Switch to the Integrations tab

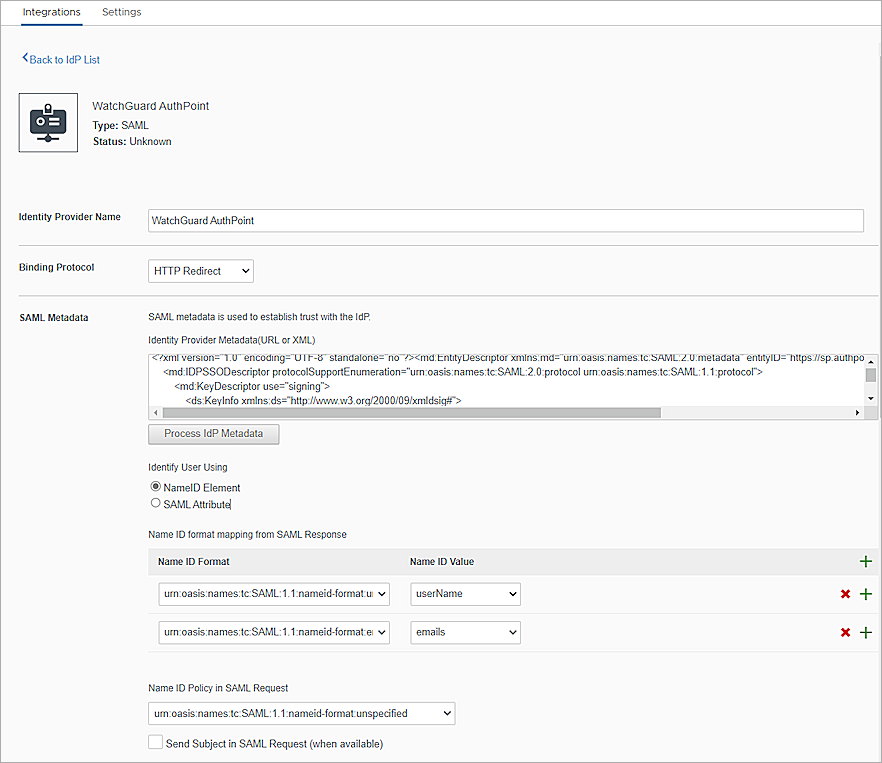tap(51, 12)
